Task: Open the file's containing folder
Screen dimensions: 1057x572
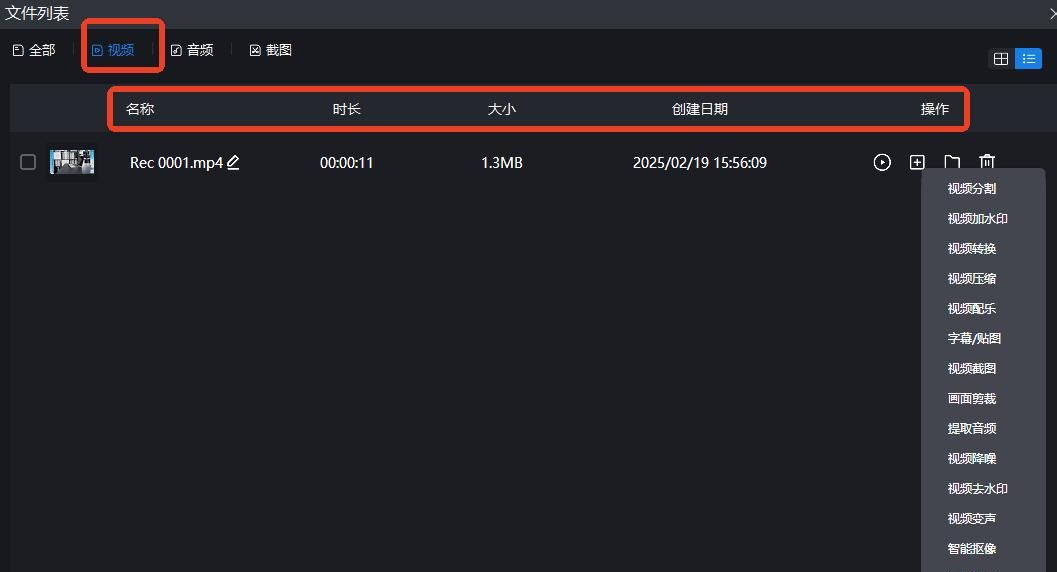Action: pos(952,161)
